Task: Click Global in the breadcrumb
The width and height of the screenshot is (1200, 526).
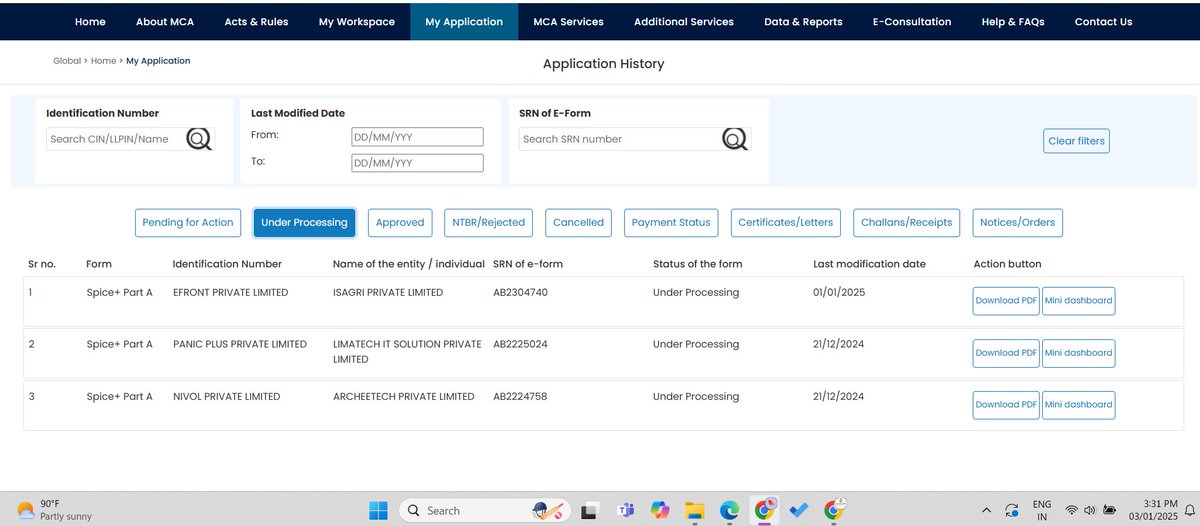Action: click(x=67, y=61)
